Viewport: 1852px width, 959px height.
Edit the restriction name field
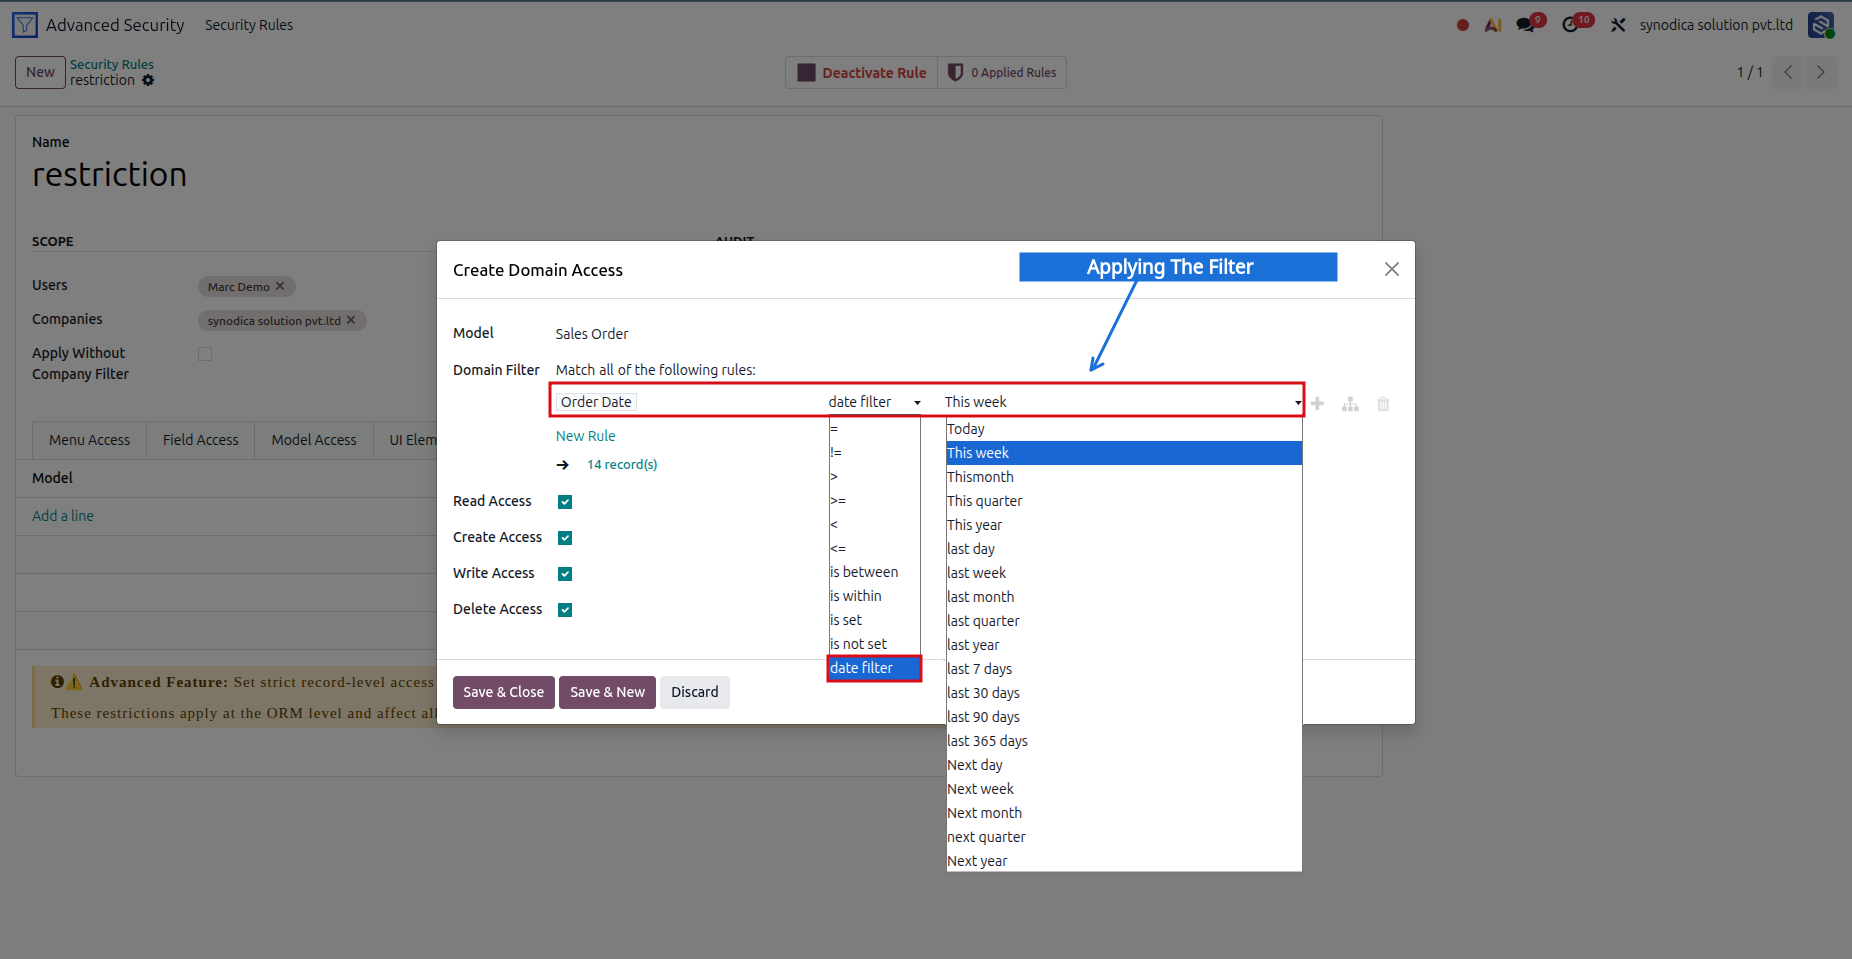pyautogui.click(x=110, y=175)
